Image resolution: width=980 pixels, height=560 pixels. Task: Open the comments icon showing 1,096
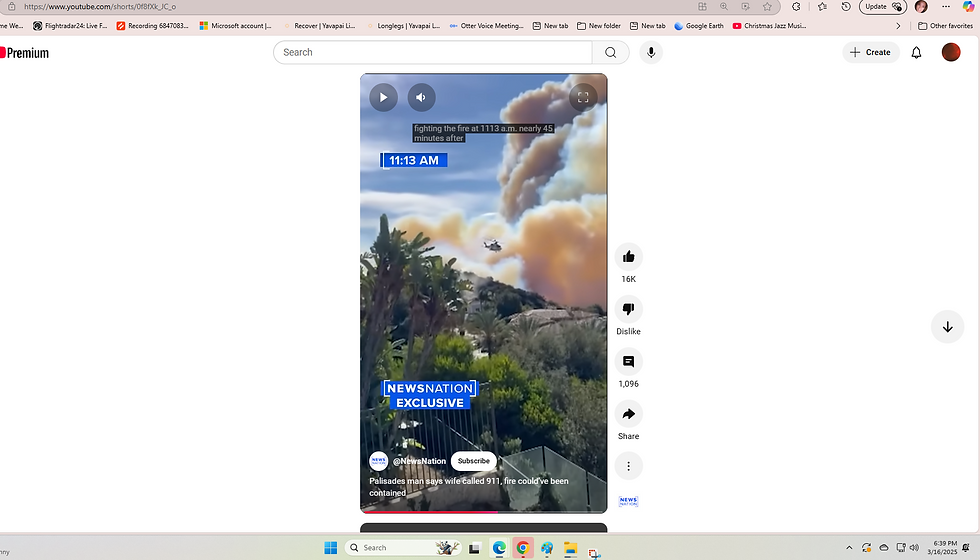point(628,361)
